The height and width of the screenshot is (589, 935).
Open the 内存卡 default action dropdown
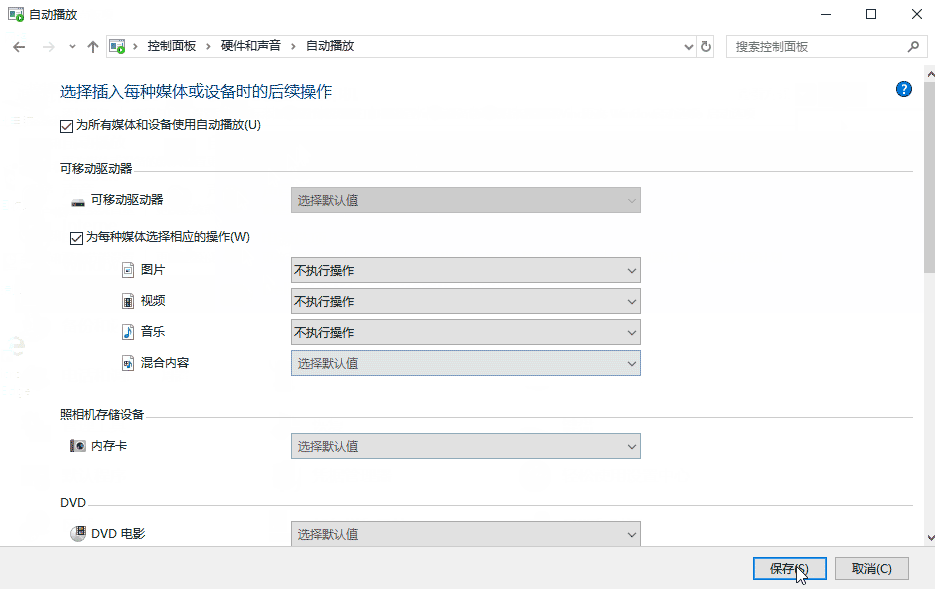[x=465, y=447]
